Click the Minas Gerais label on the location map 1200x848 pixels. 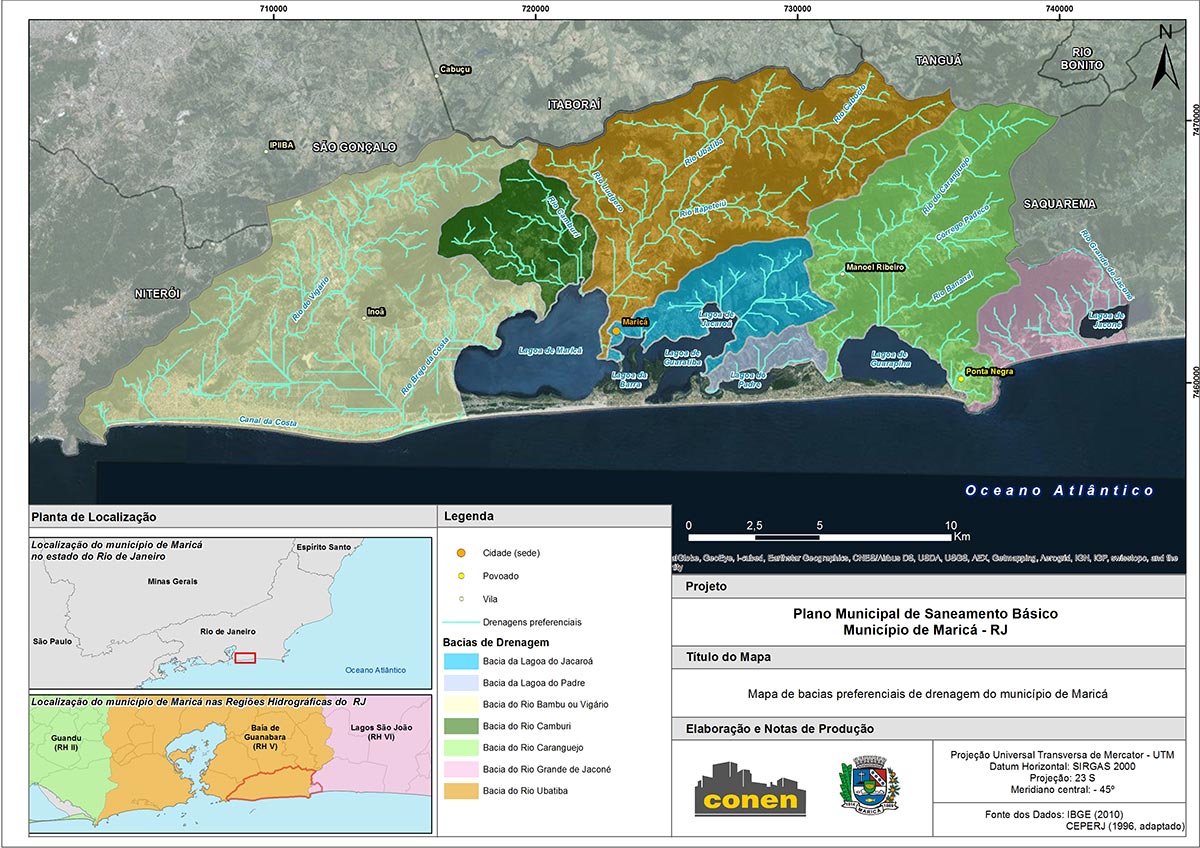tap(172, 581)
